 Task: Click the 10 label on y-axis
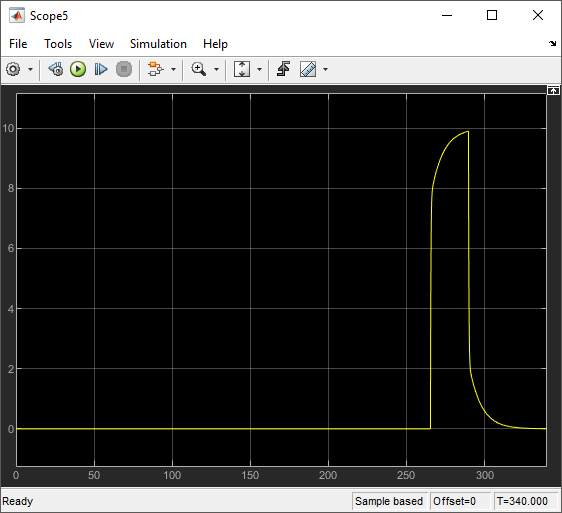8,128
